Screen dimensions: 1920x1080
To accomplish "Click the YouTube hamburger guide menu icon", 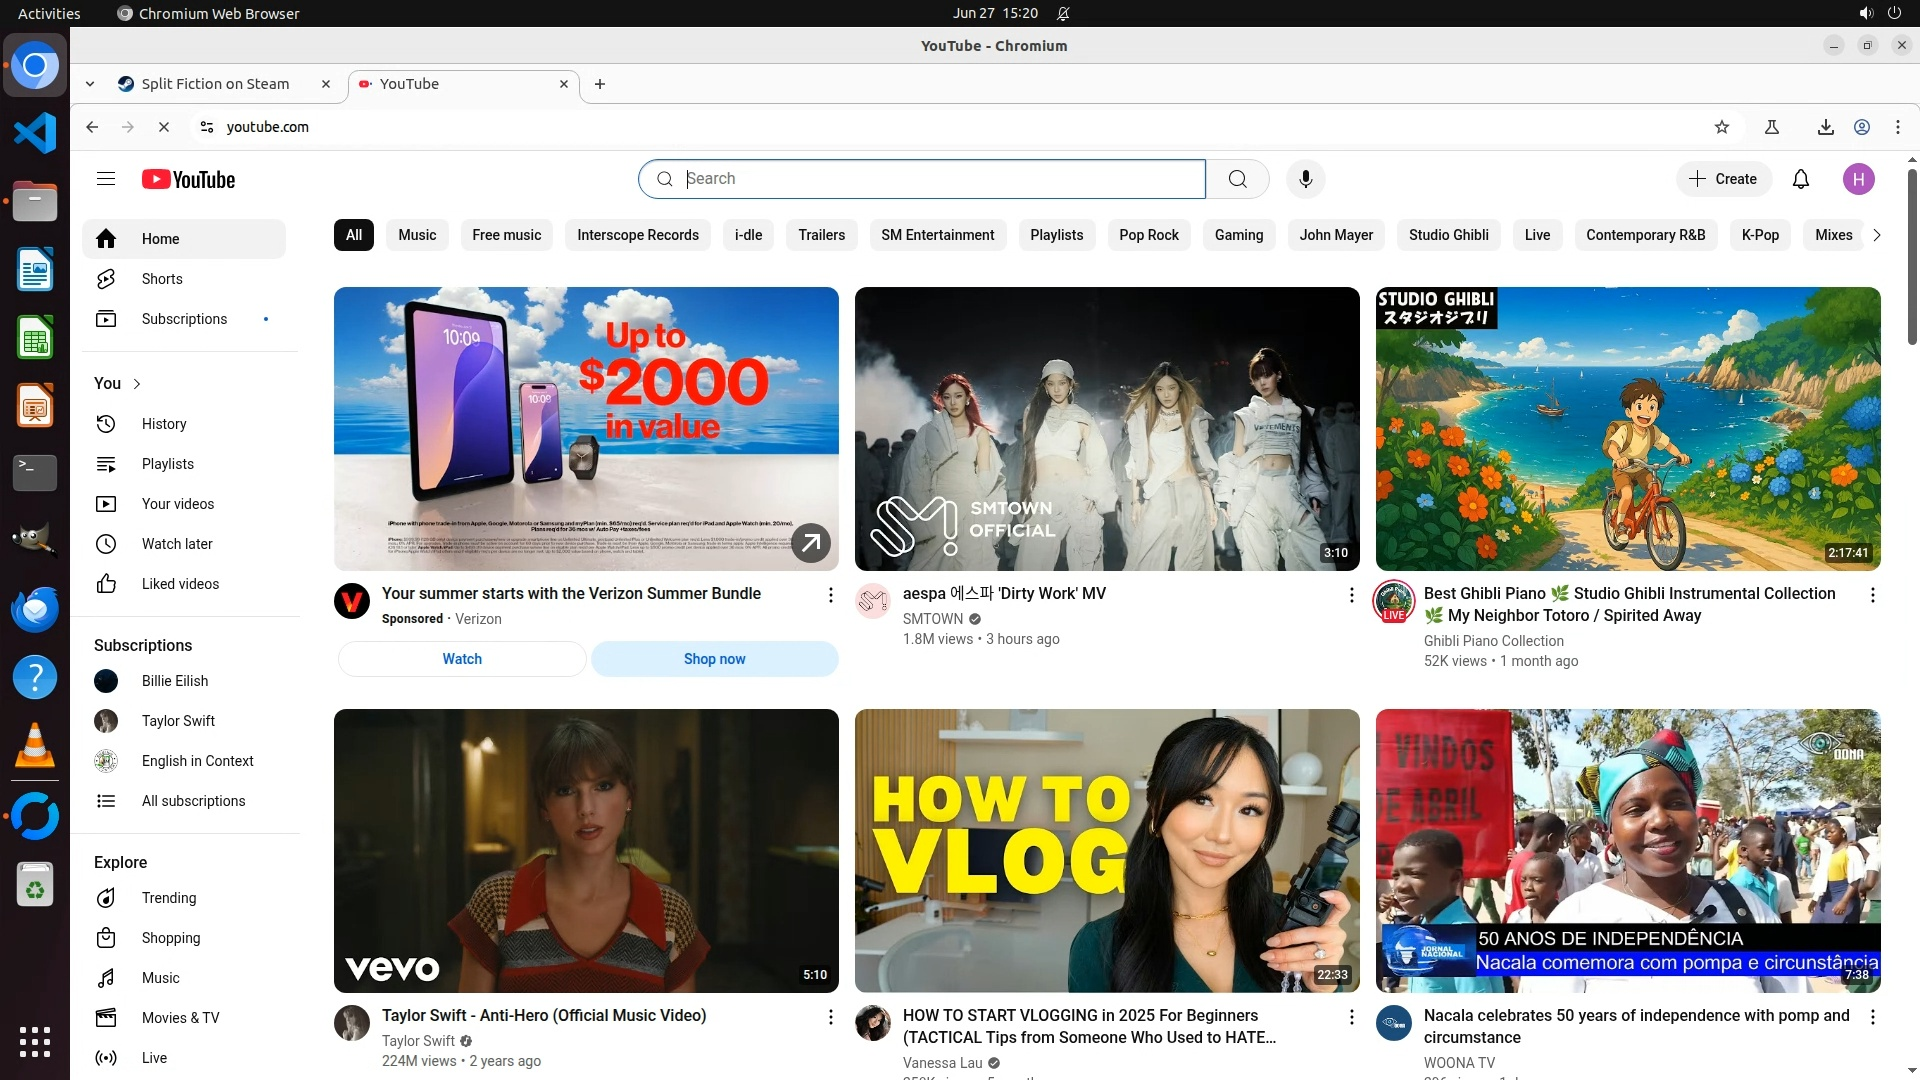I will click(106, 179).
